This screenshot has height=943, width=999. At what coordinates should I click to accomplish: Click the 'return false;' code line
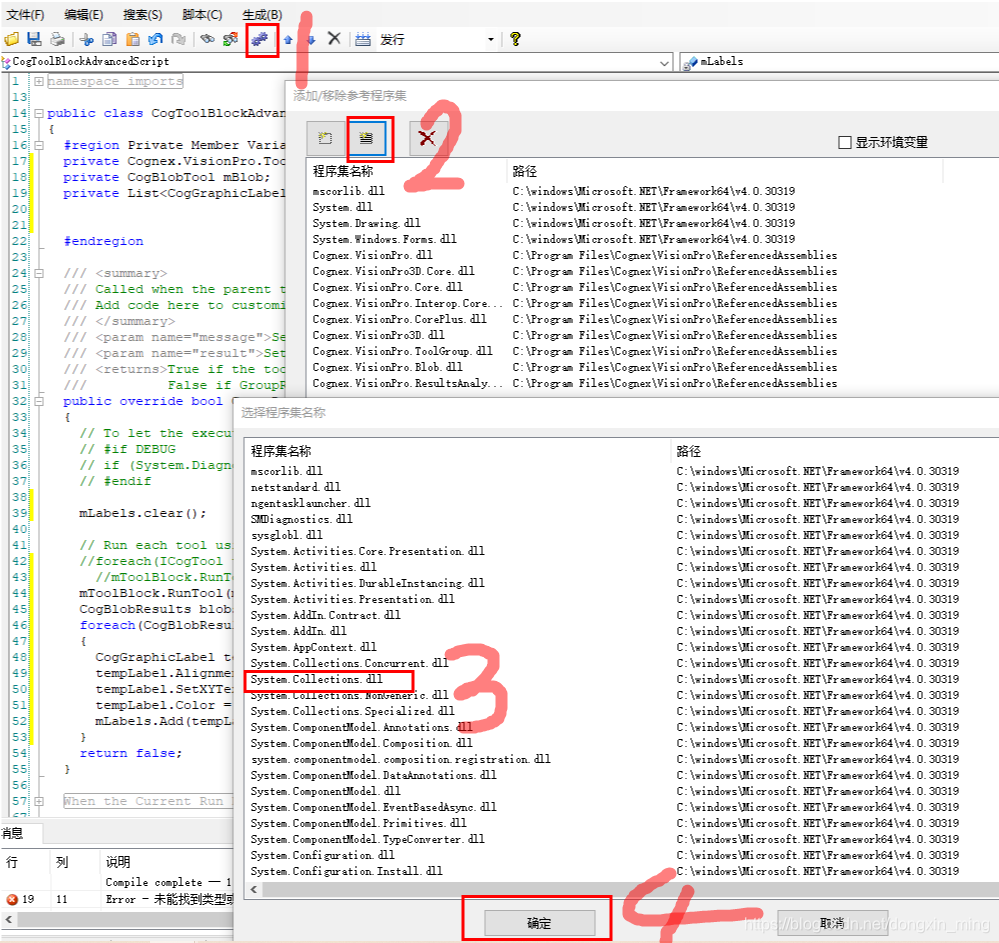point(131,753)
